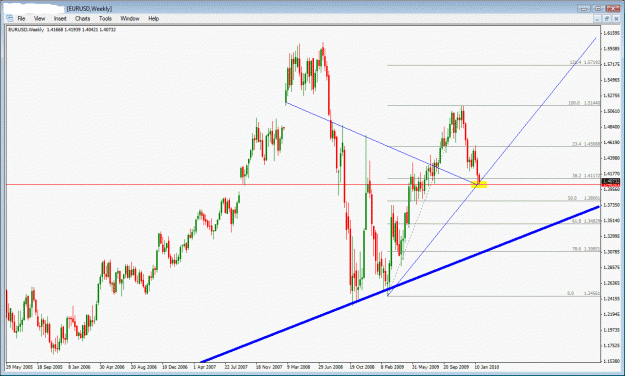
Task: Open the File menu
Action: [21, 18]
